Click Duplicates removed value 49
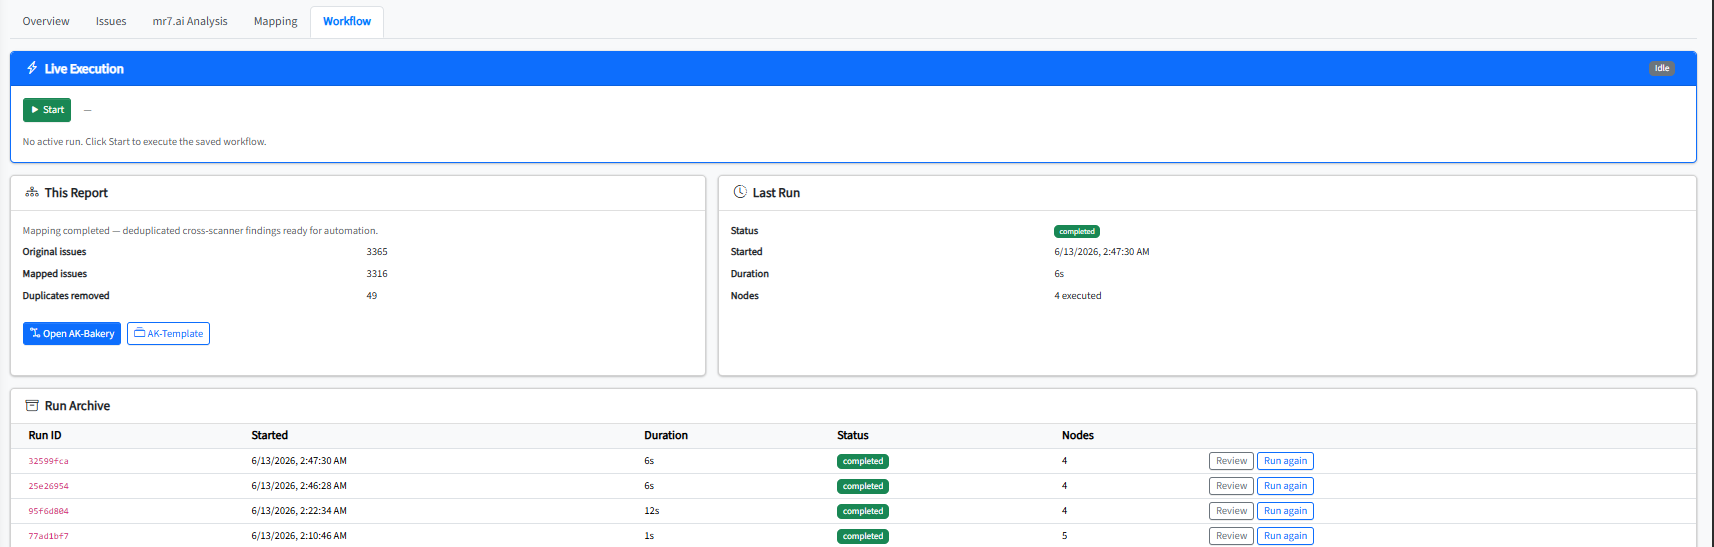Viewport: 1714px width, 547px height. 372,296
